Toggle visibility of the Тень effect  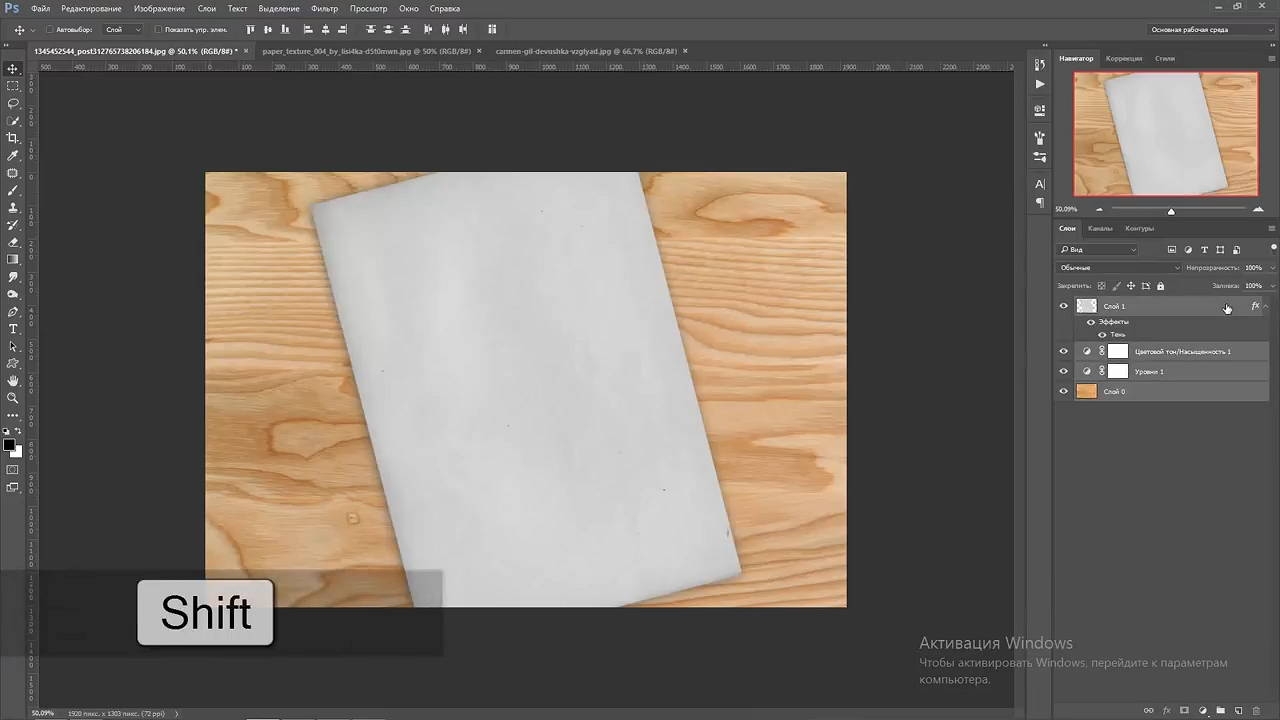point(1102,335)
